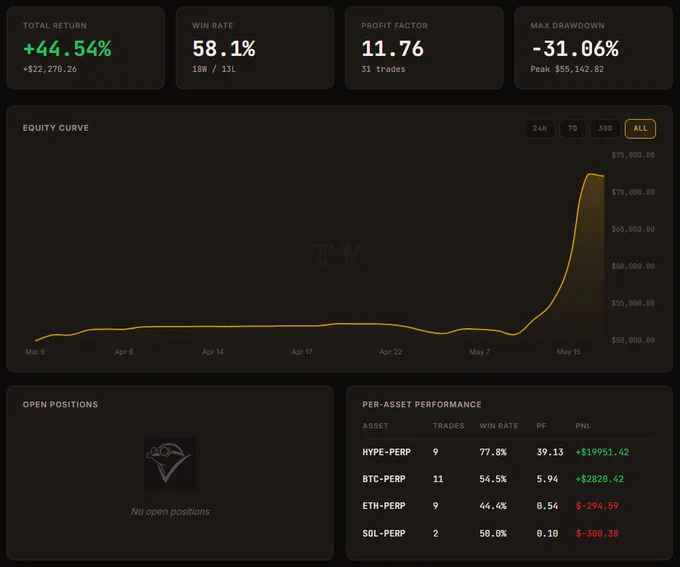The image size is (680, 567).
Task: Click SOL-PERP profit factor 0.10
Action: pyautogui.click(x=547, y=533)
